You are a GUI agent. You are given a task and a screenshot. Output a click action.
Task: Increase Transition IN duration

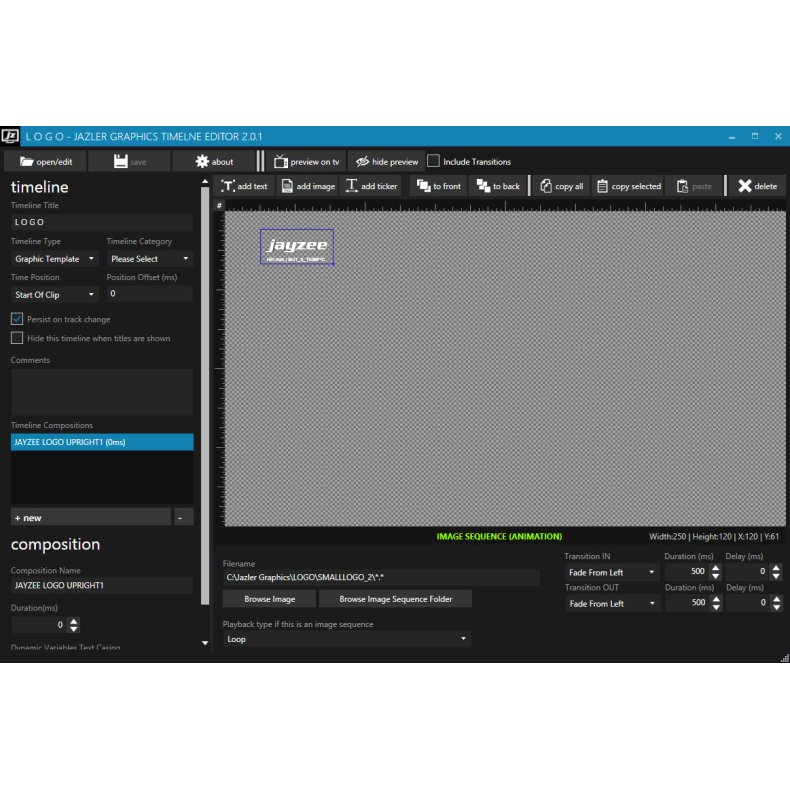715,568
